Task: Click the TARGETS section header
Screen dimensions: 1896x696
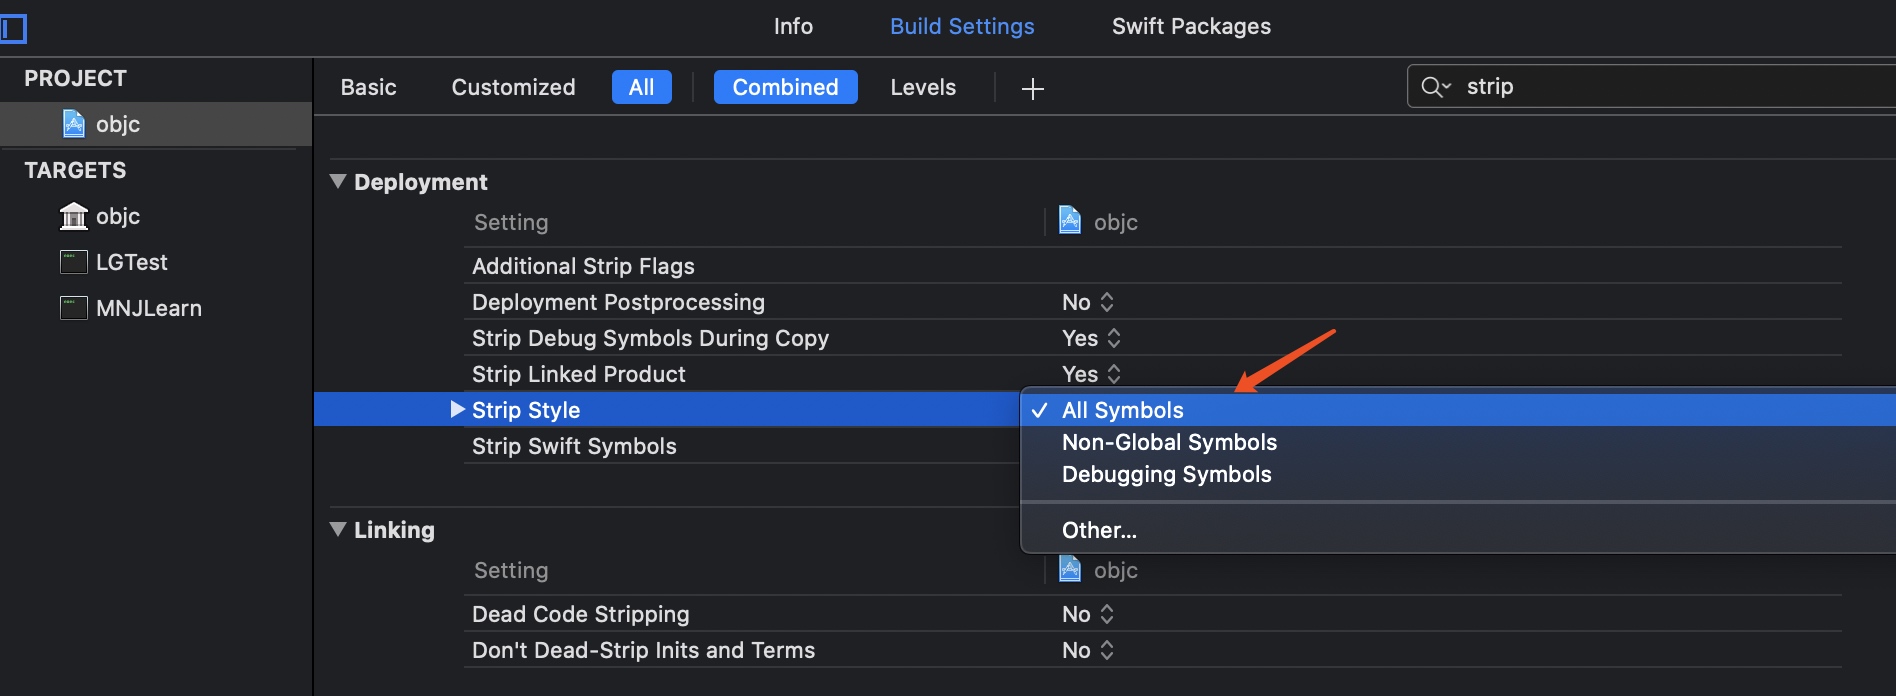Action: tap(75, 170)
